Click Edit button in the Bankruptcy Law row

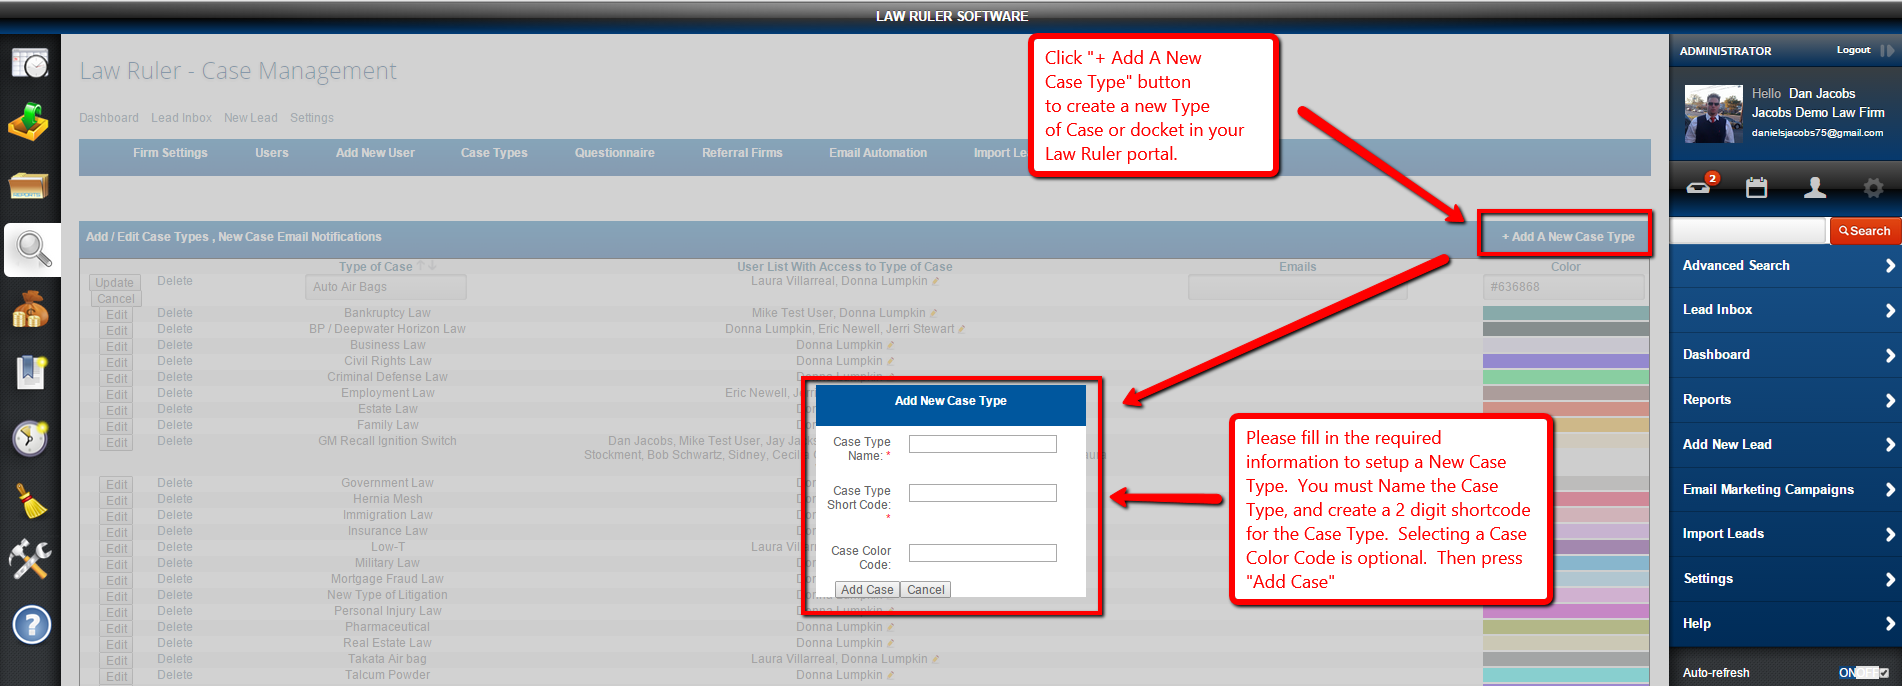(117, 315)
